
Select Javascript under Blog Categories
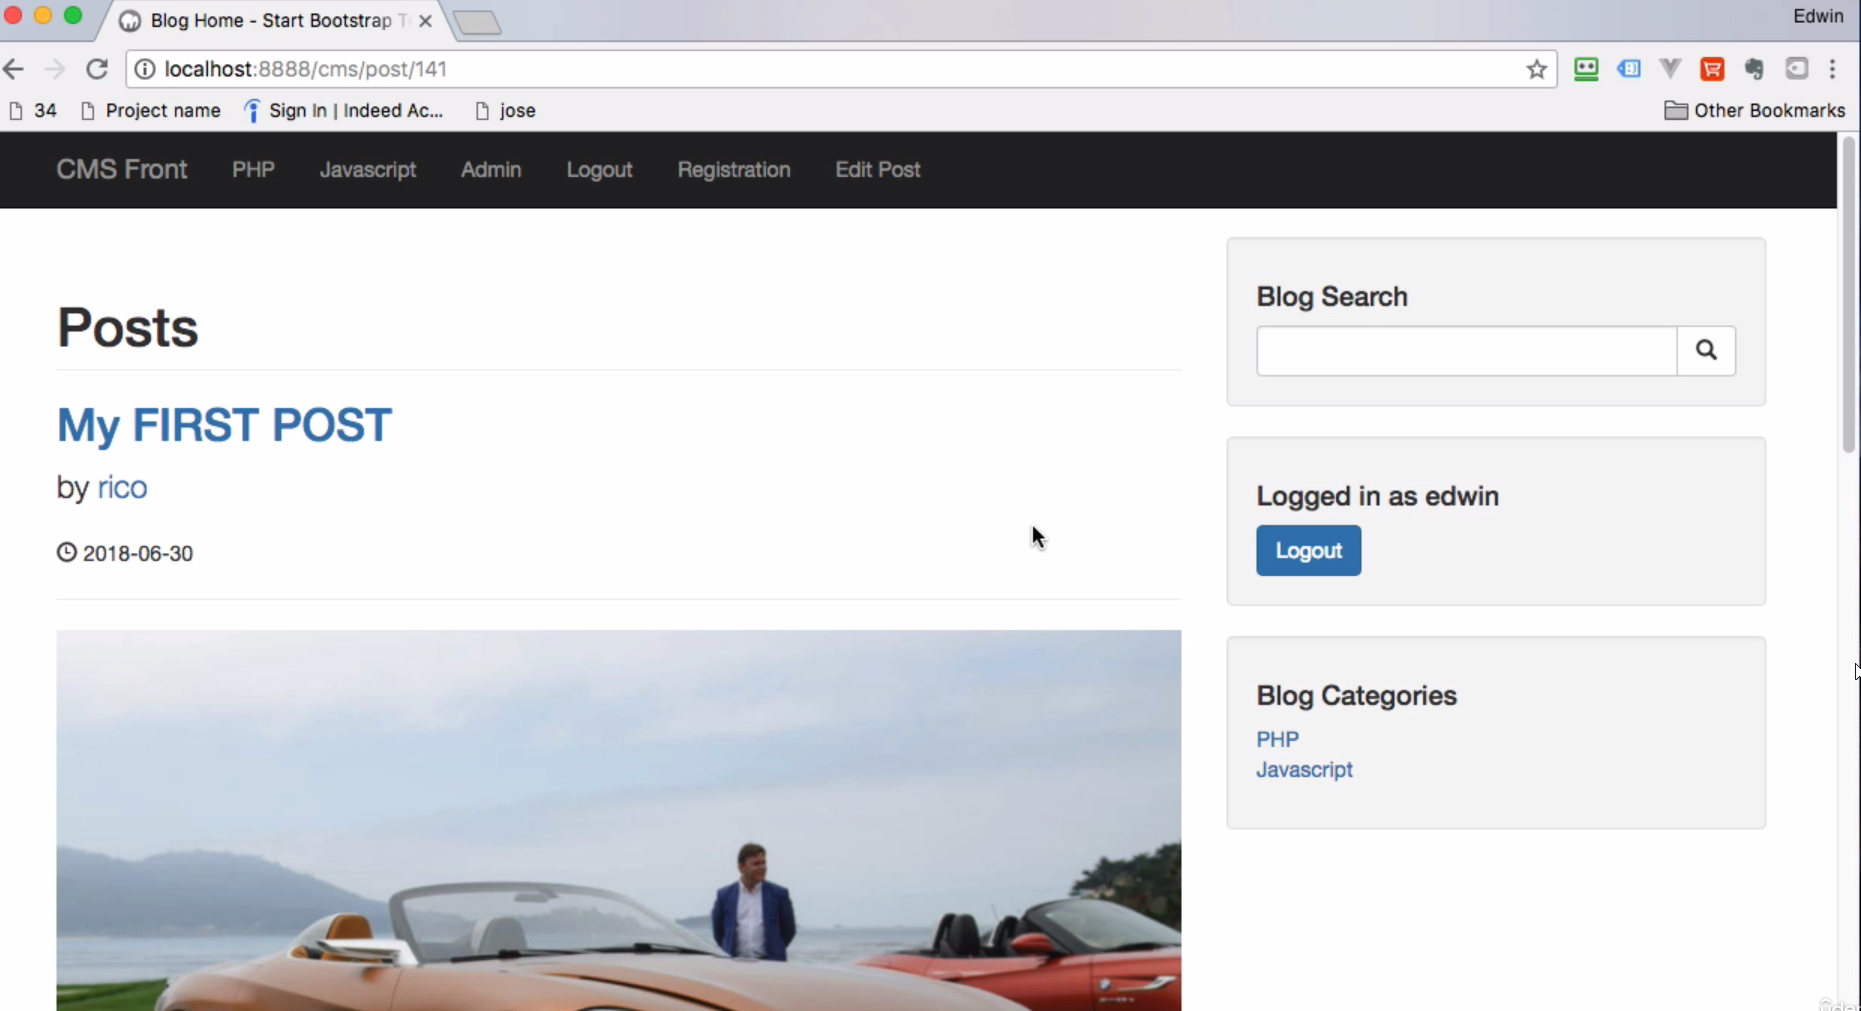1304,770
